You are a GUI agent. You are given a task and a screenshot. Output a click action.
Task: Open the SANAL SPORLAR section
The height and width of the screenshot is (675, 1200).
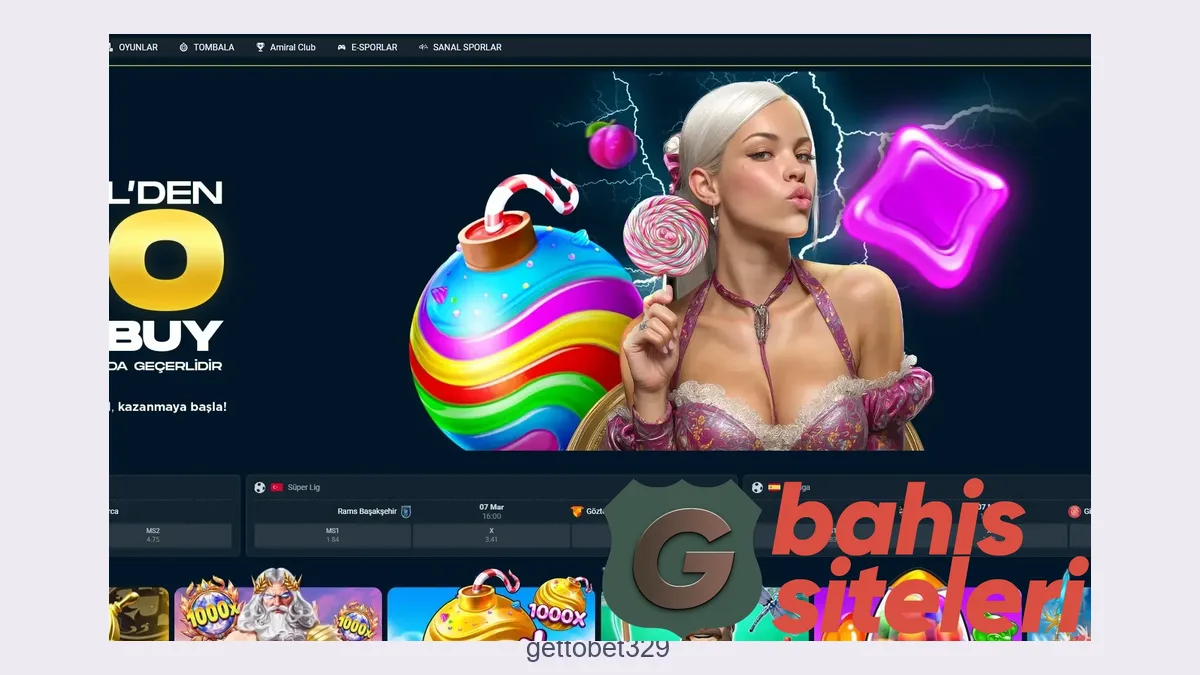466,47
